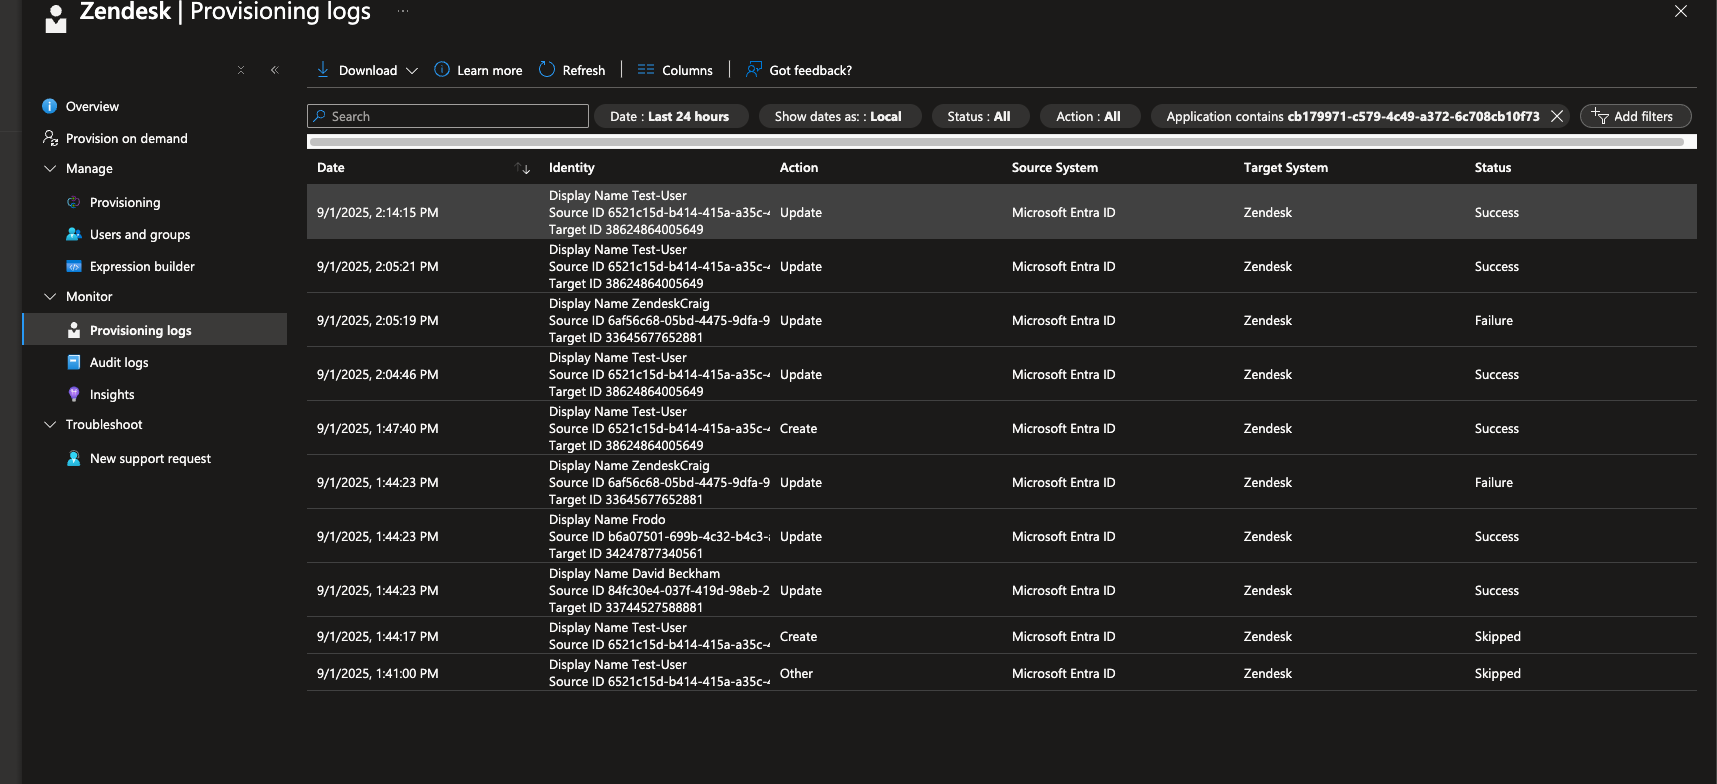Select the 2:14:15 PM log row date
The image size is (1717, 784).
[x=378, y=212]
